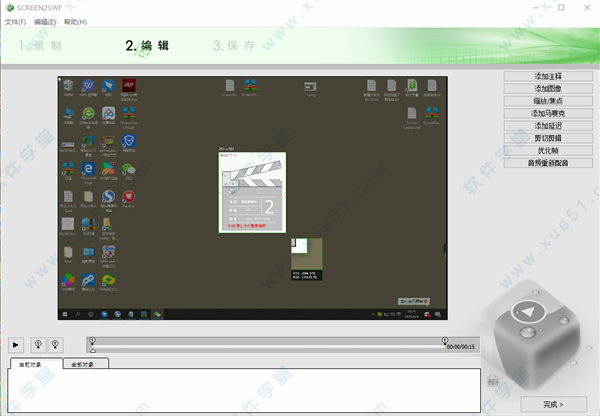Image resolution: width=600 pixels, height=416 pixels.
Task: Open the 编辑(E) menu
Action: click(x=45, y=21)
